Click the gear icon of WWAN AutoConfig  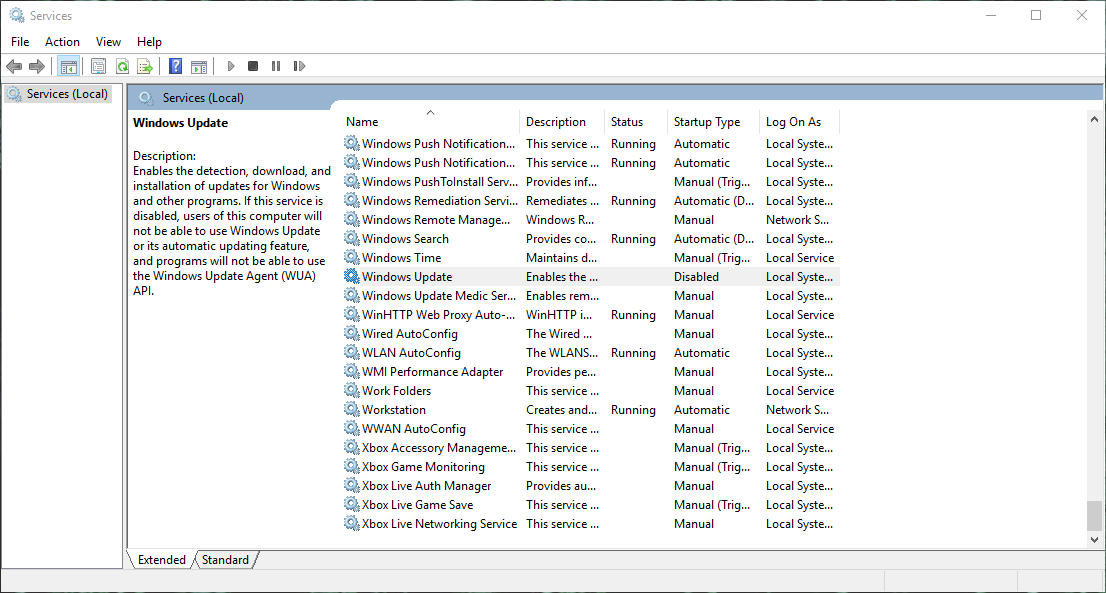[x=351, y=429]
